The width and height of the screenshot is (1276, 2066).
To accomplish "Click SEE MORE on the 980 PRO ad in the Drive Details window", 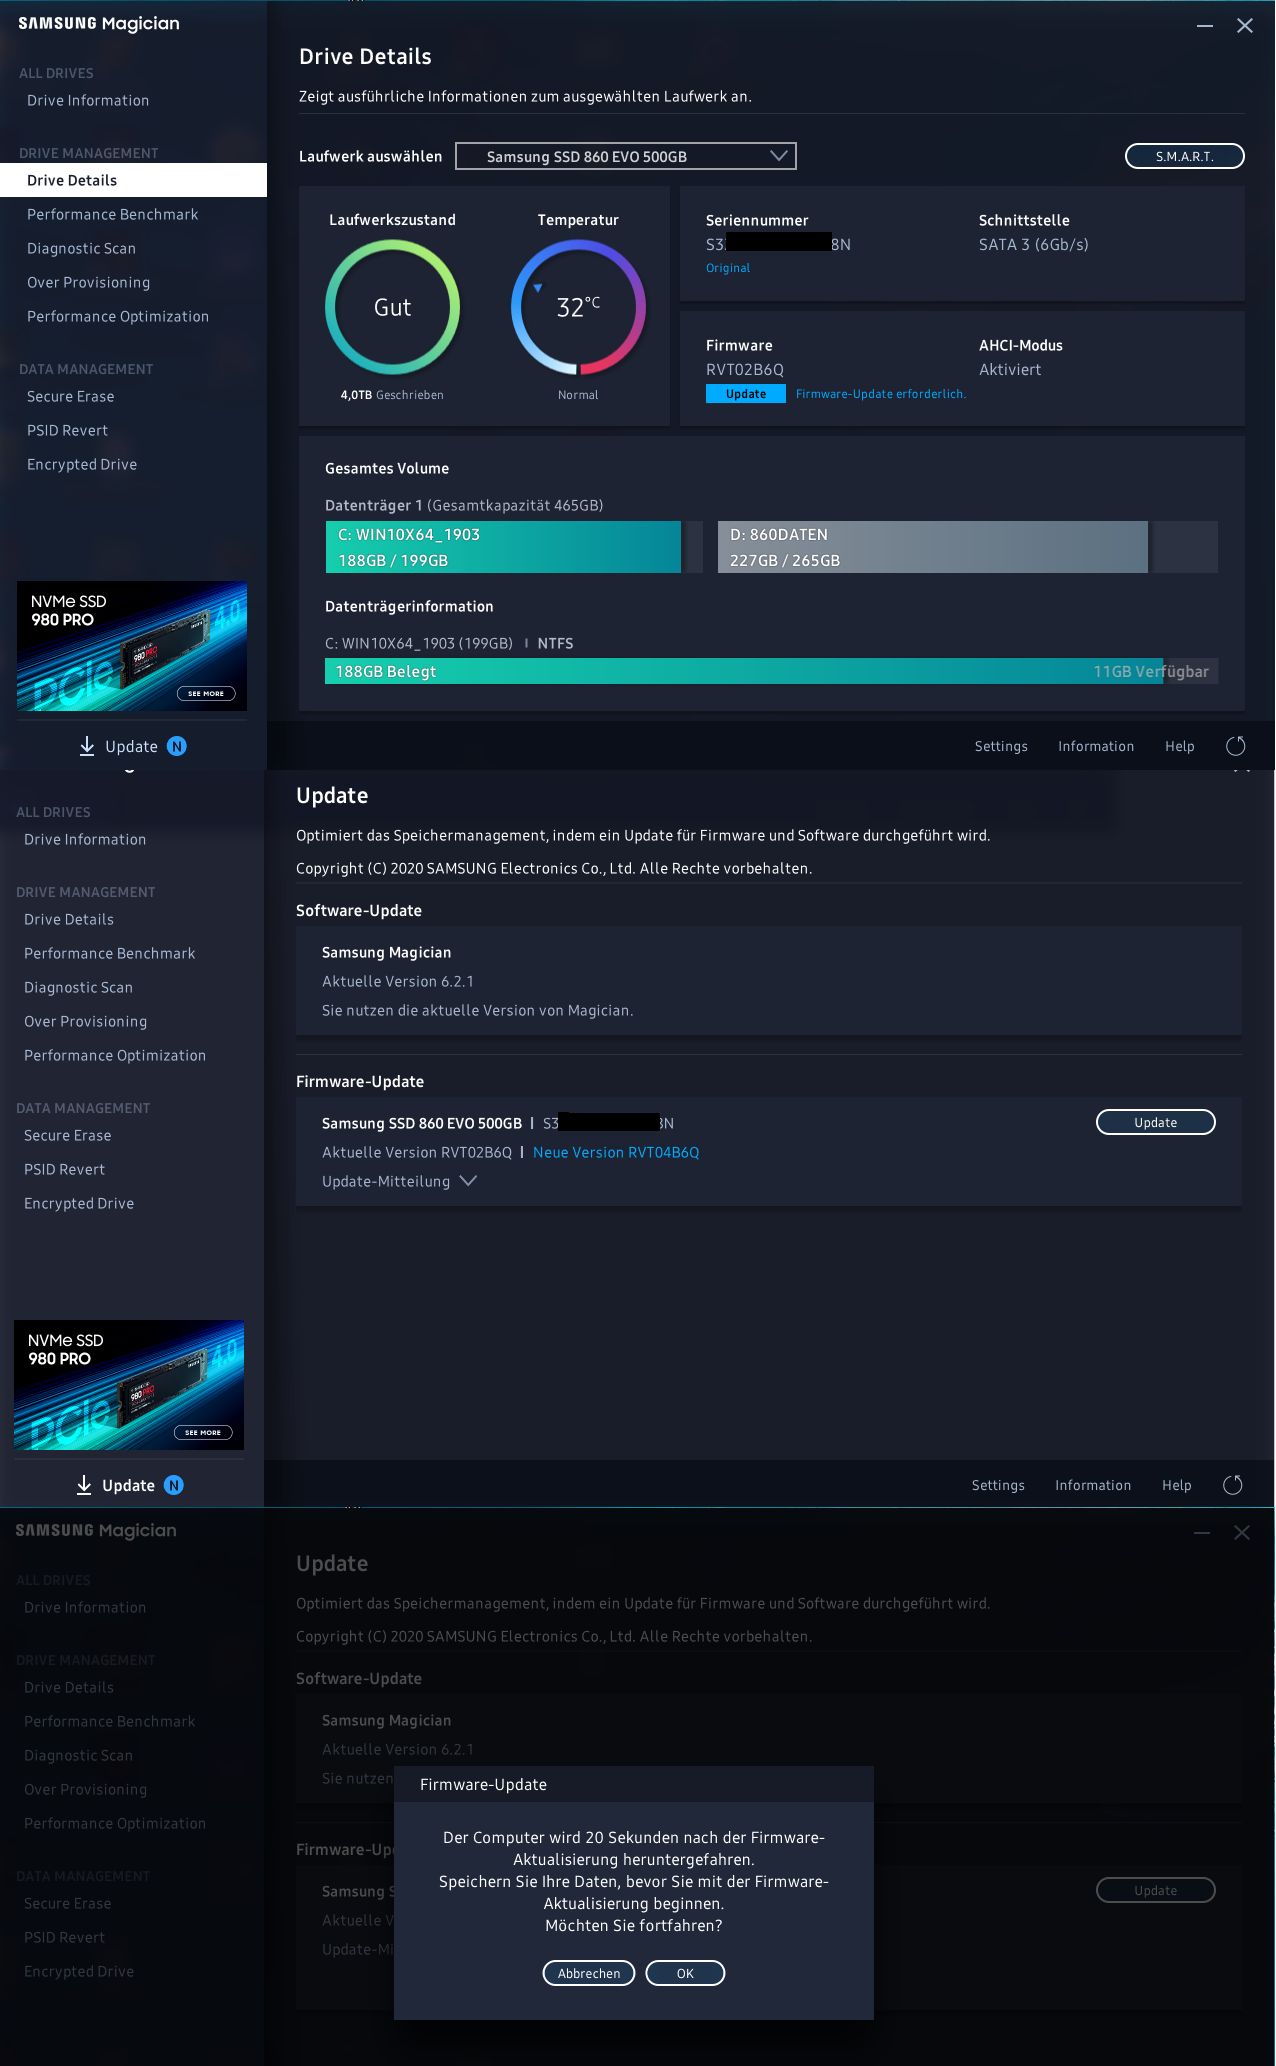I will [206, 693].
